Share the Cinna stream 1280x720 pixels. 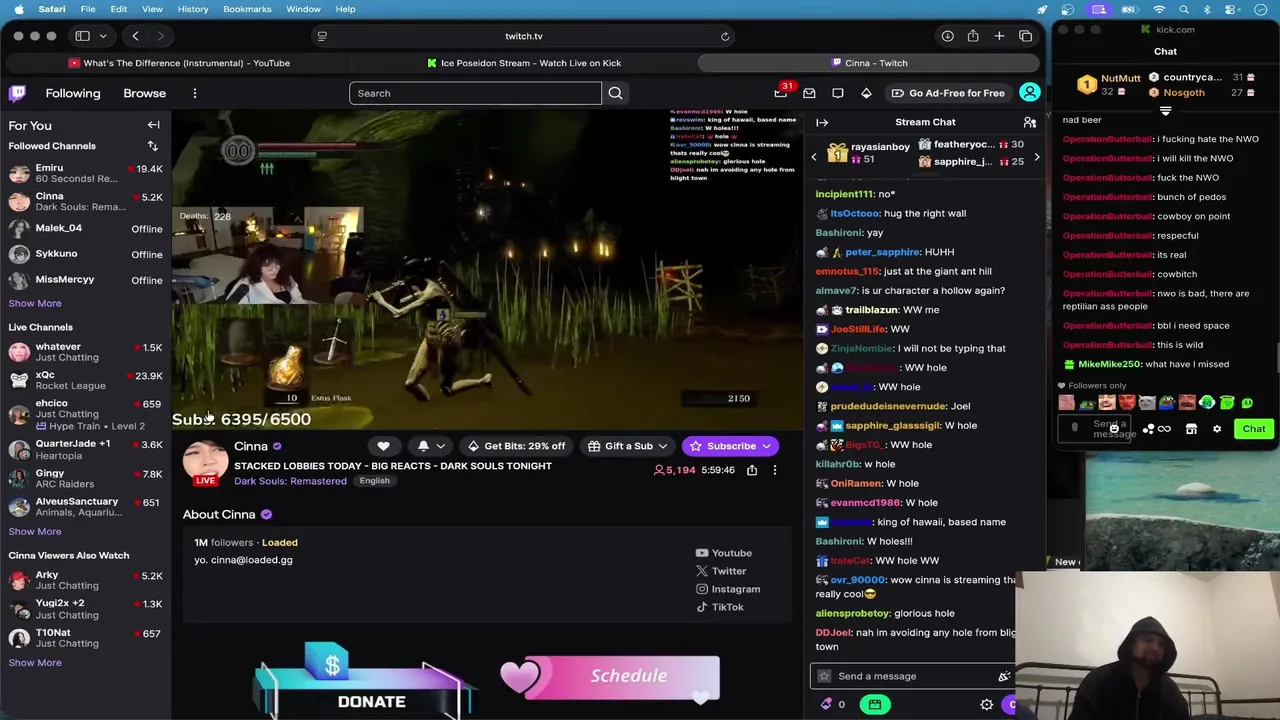752,470
